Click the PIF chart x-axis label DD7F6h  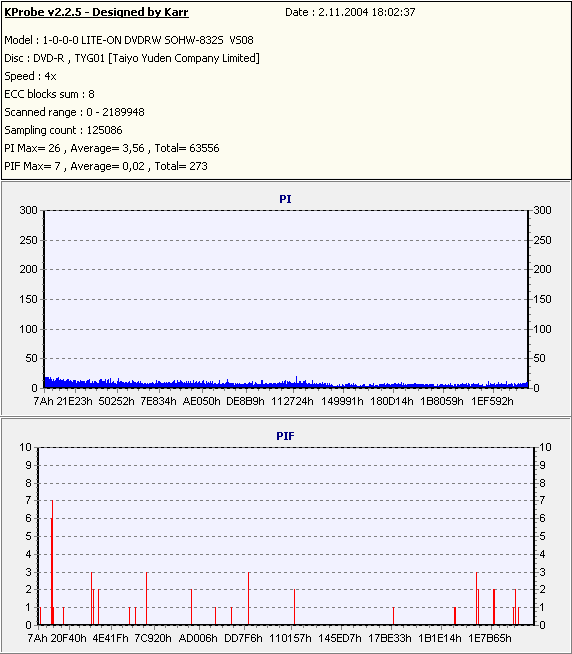pos(243,638)
